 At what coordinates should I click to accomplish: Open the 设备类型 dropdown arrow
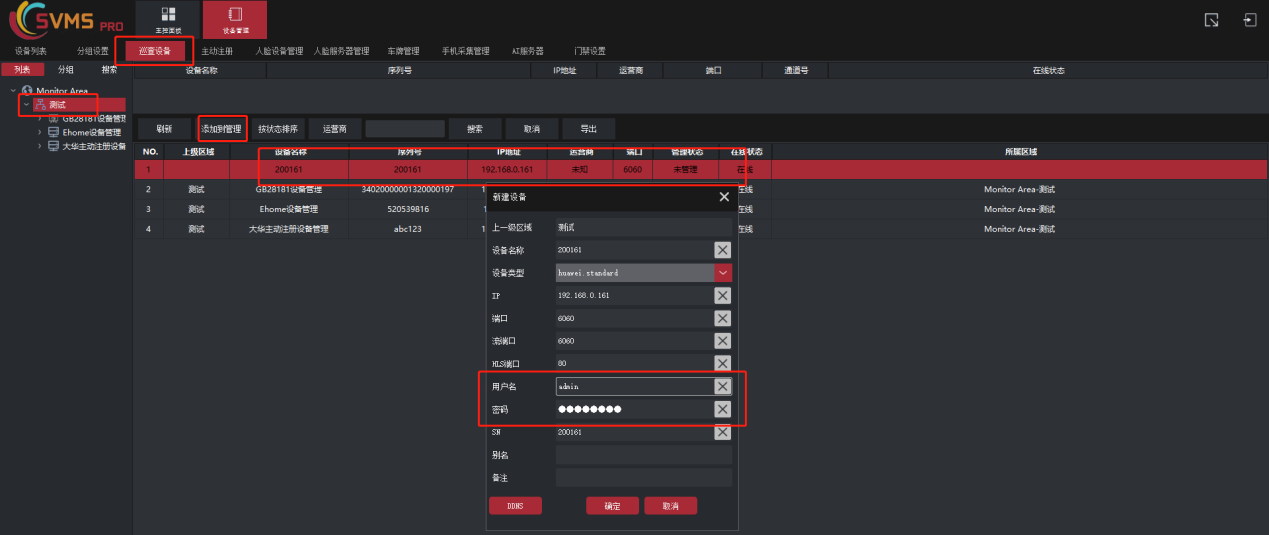click(x=722, y=273)
